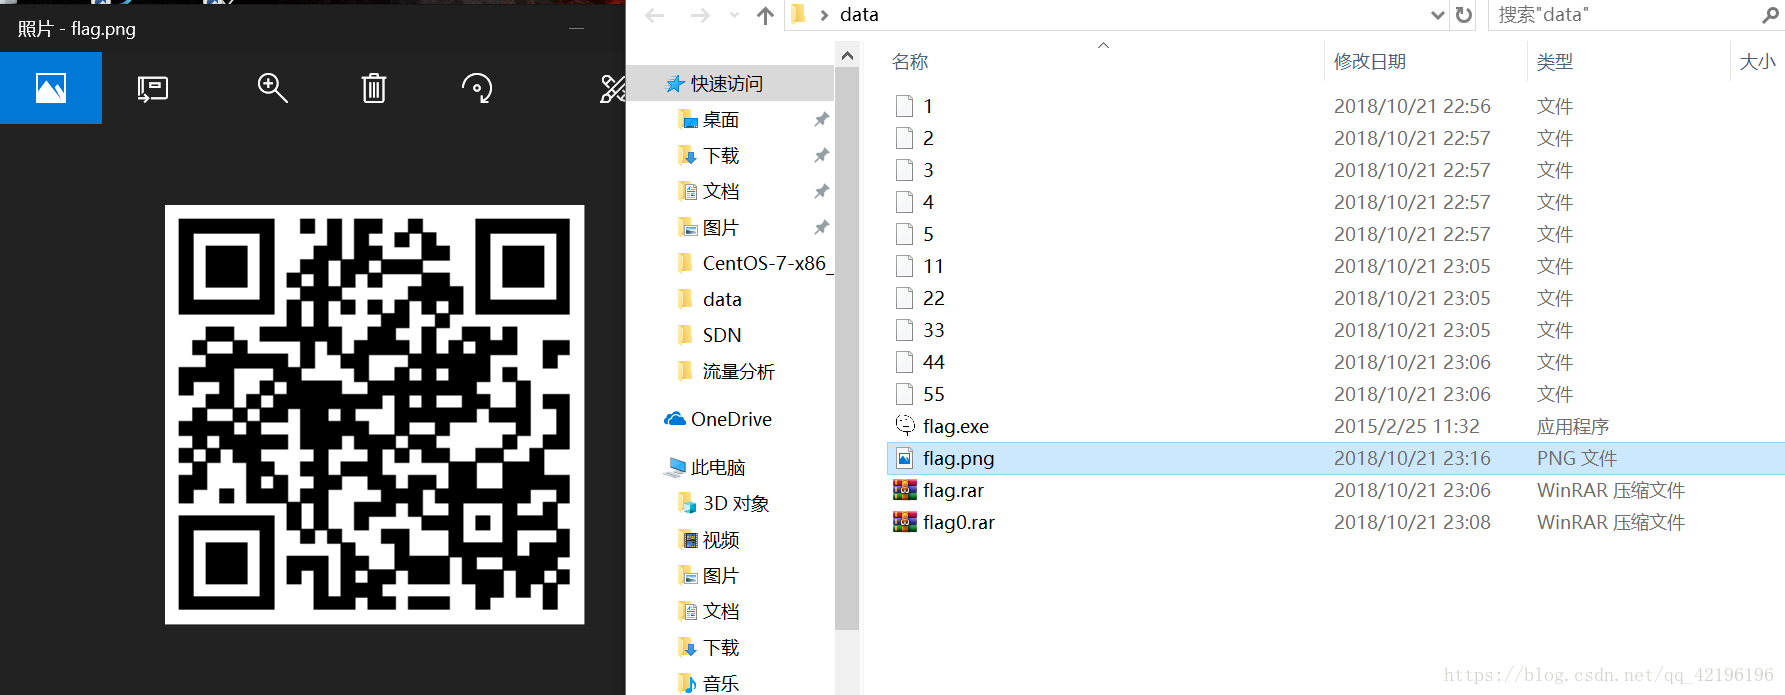Select file named 3
Image resolution: width=1785 pixels, height=695 pixels.
pyautogui.click(x=928, y=170)
